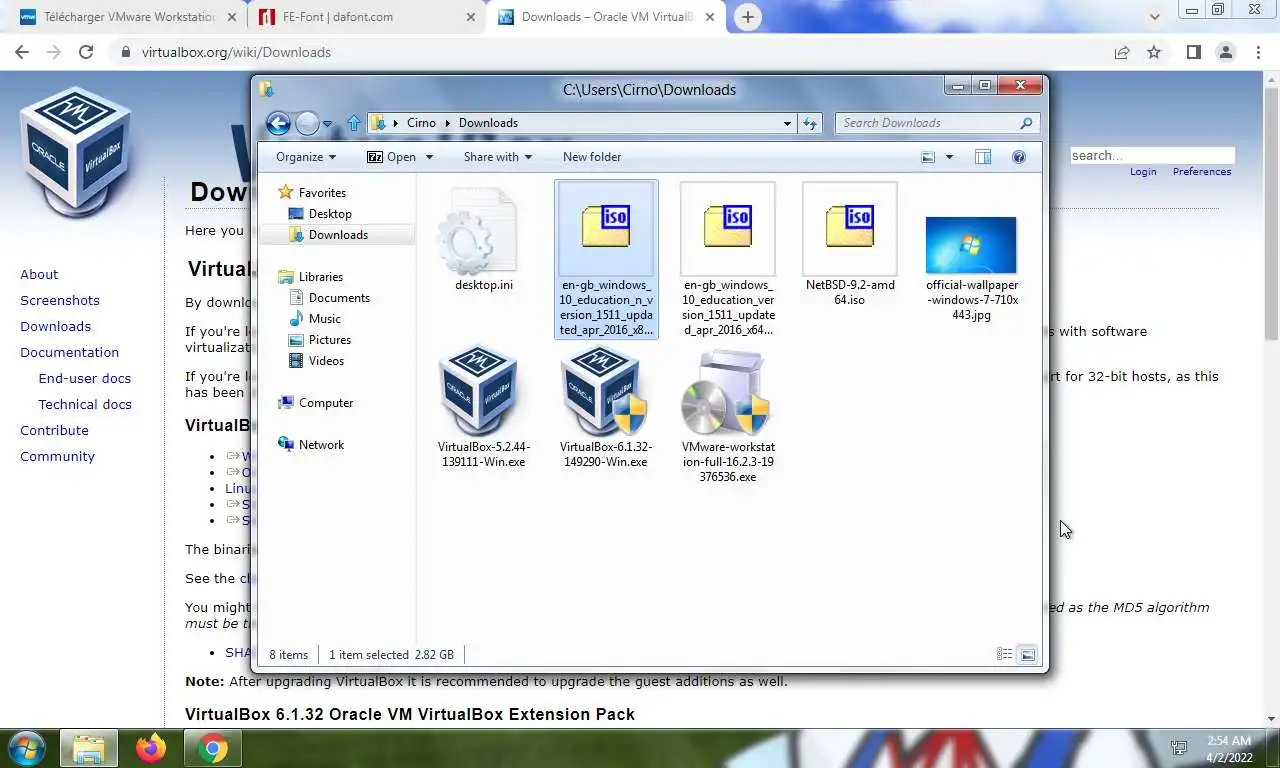This screenshot has width=1280, height=768.
Task: Click the blue up-folder arrow icon
Action: (x=353, y=123)
